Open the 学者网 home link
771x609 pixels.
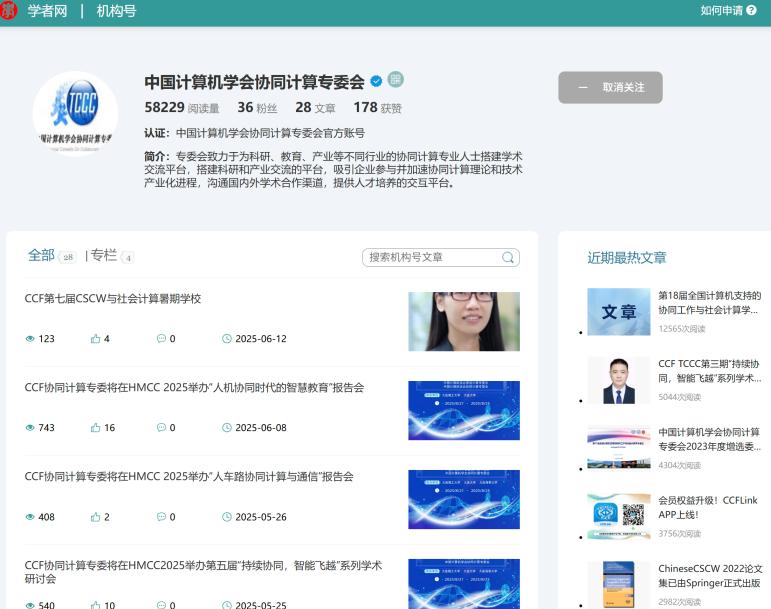tap(46, 12)
